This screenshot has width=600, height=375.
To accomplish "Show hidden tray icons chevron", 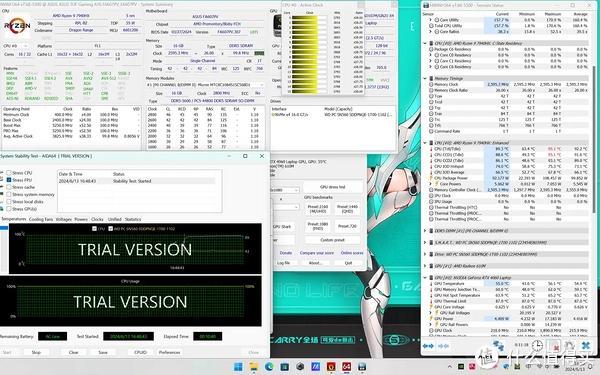I will point(450,367).
